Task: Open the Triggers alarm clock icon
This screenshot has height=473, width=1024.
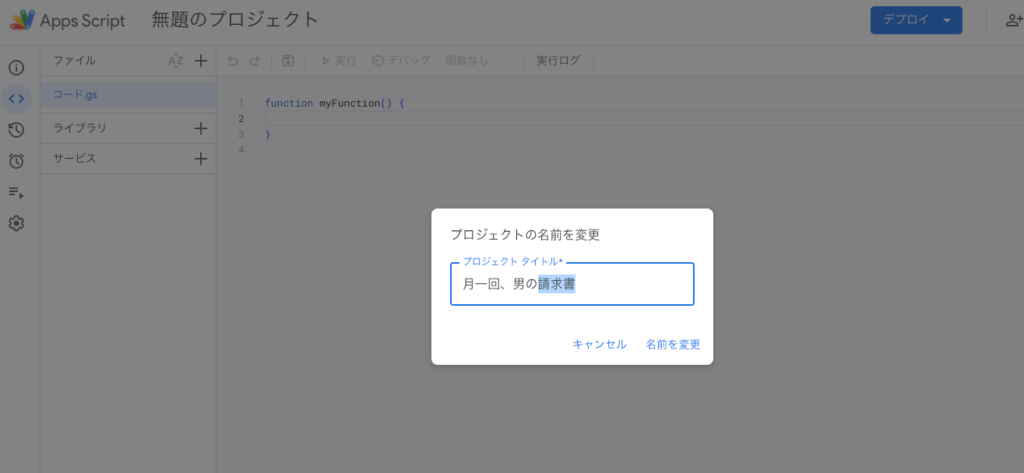Action: click(16, 161)
